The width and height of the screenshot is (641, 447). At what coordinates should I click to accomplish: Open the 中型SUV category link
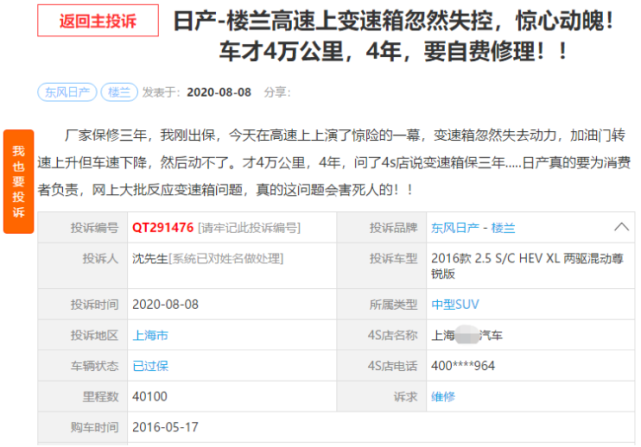tap(455, 304)
